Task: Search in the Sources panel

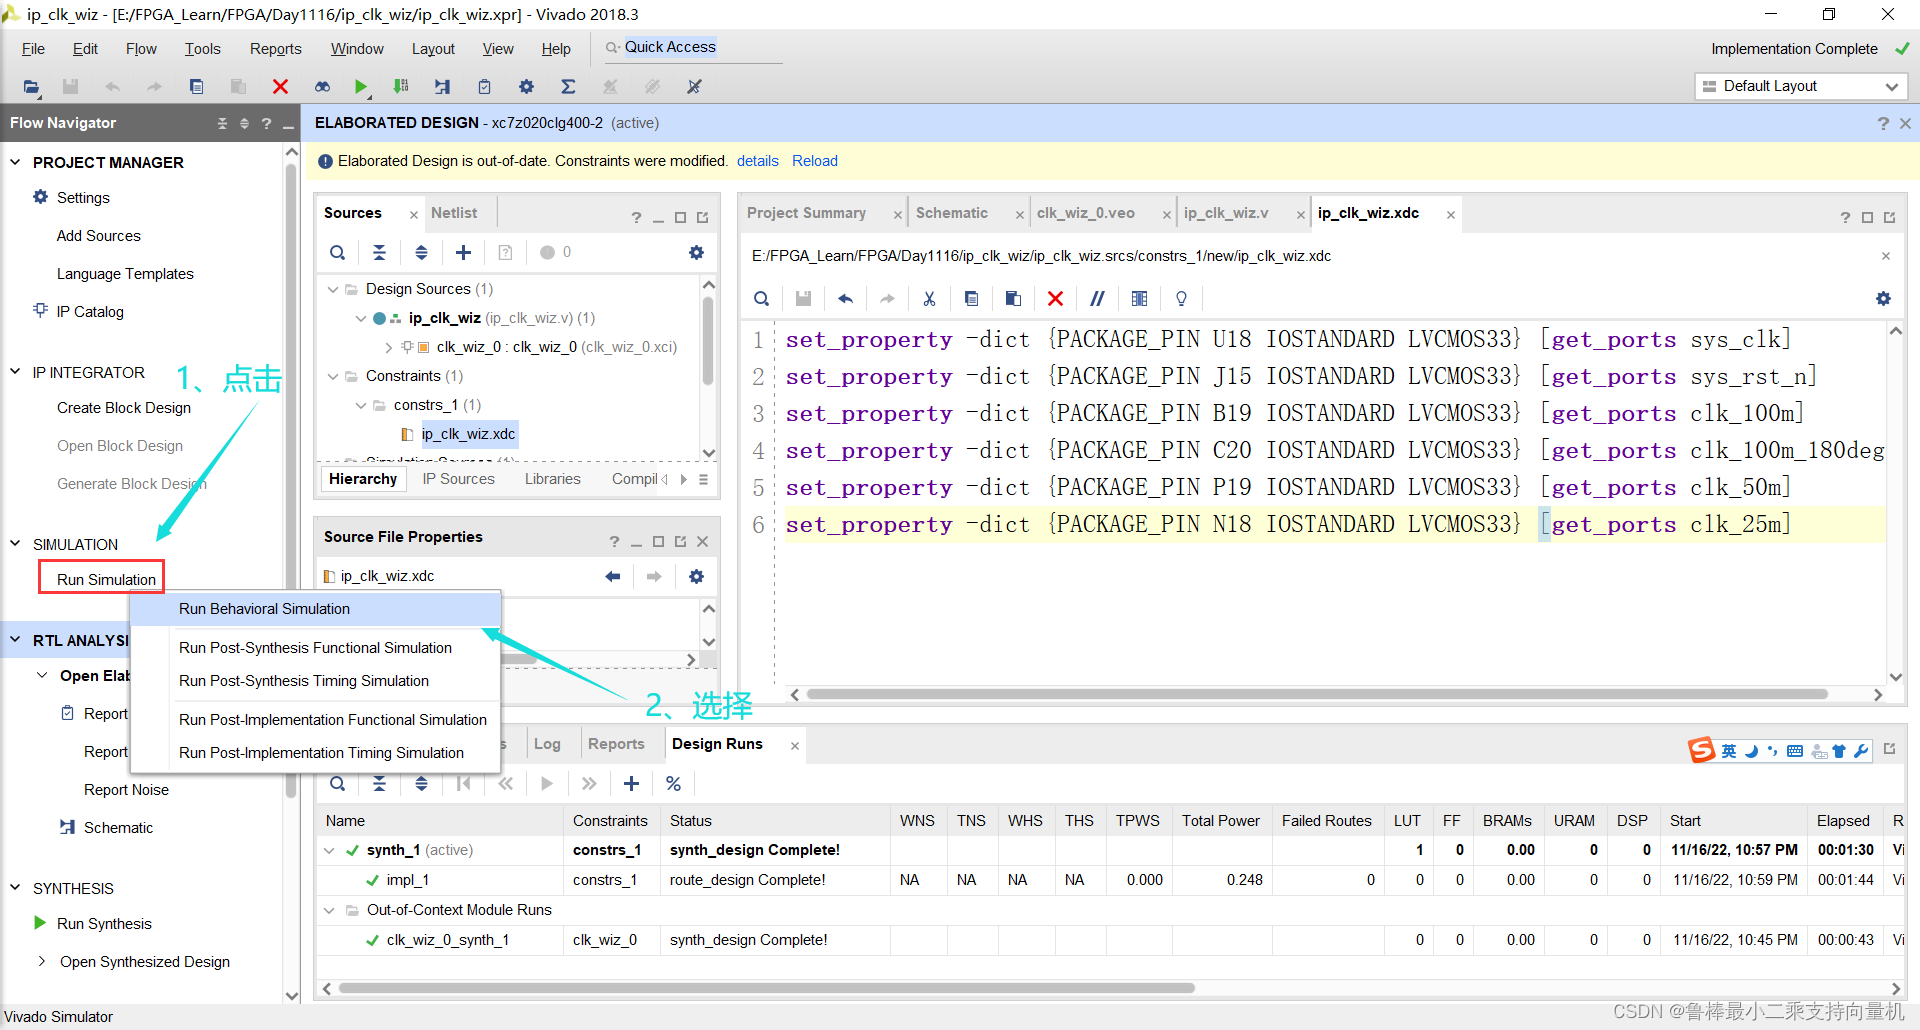Action: click(338, 253)
